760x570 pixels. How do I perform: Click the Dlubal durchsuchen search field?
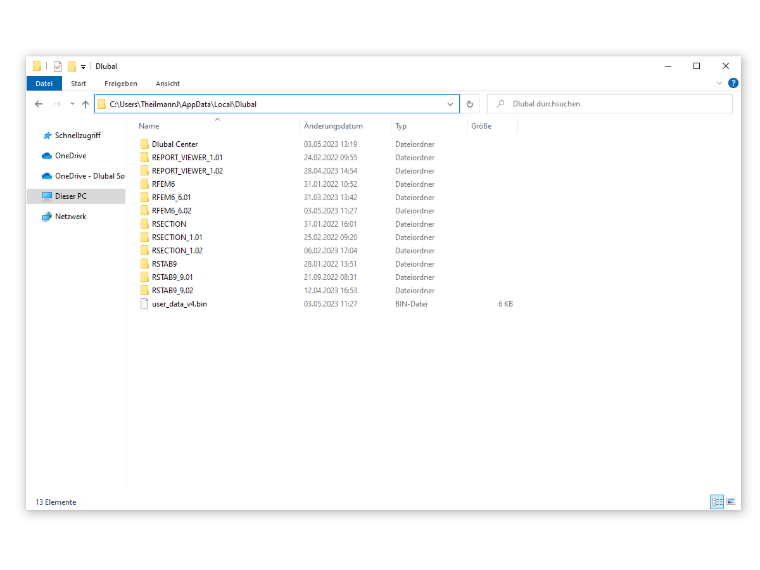point(610,104)
